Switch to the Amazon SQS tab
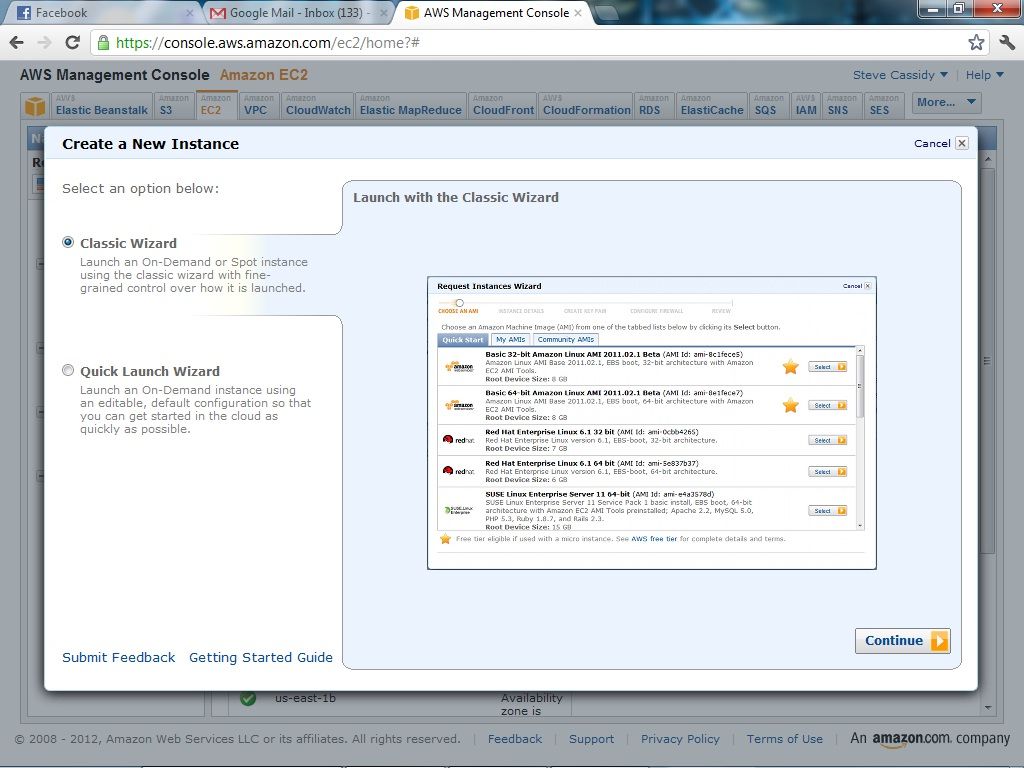The height and width of the screenshot is (768, 1024). click(769, 106)
